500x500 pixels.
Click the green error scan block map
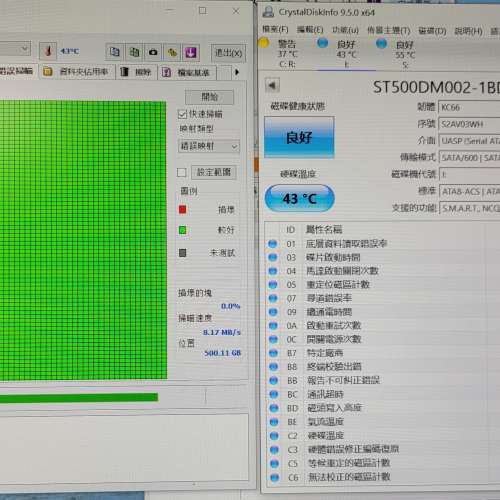pyautogui.click(x=83, y=240)
